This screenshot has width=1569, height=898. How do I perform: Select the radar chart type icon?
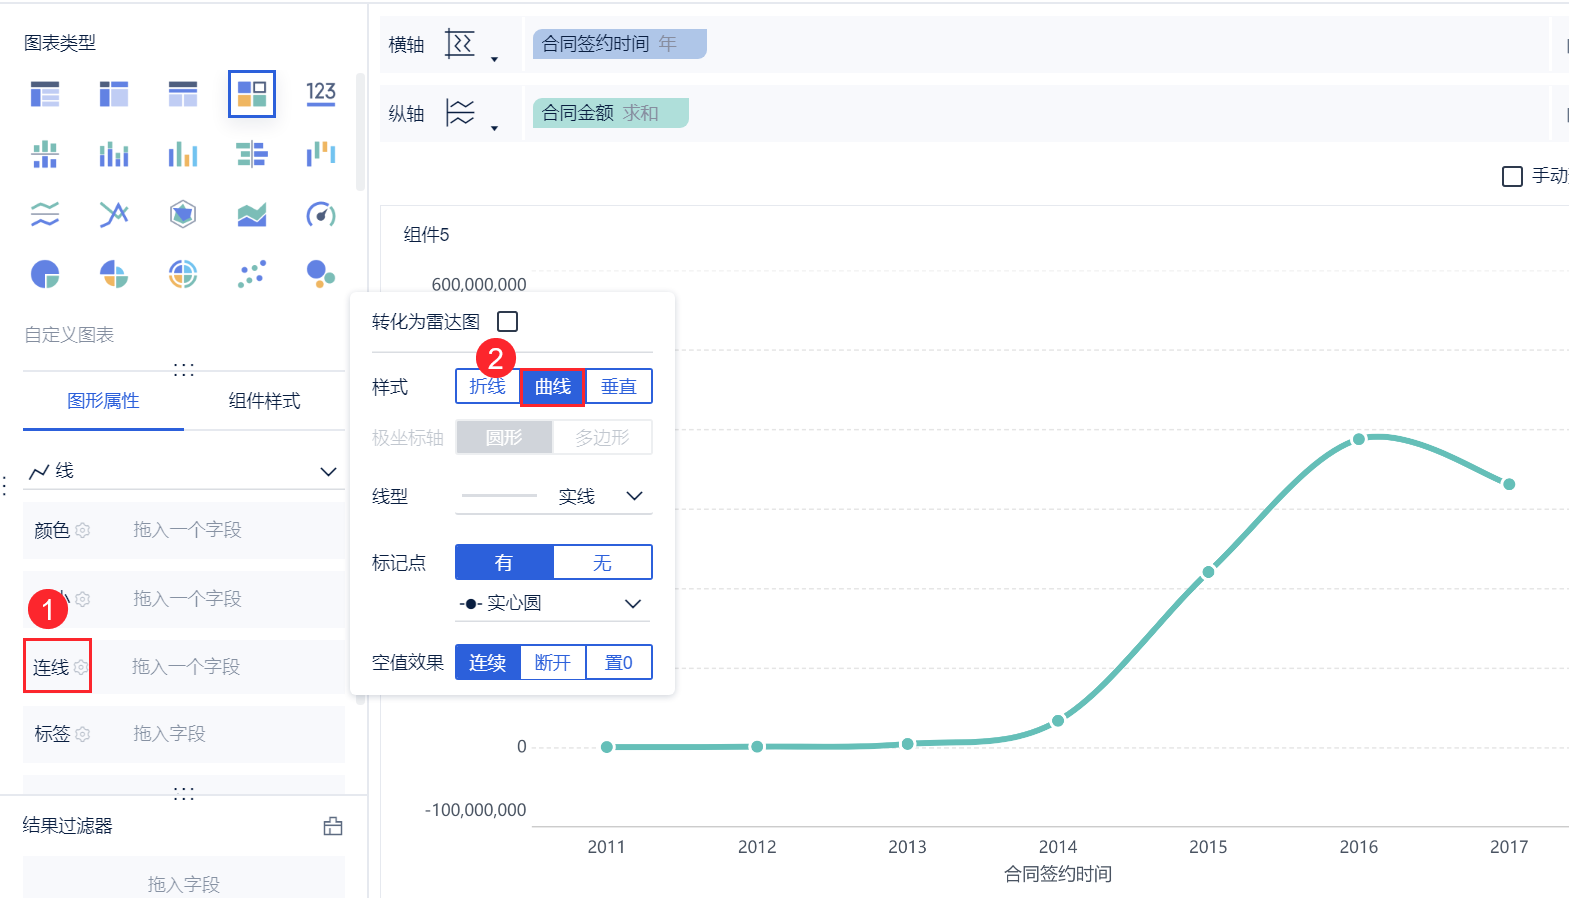pos(183,214)
